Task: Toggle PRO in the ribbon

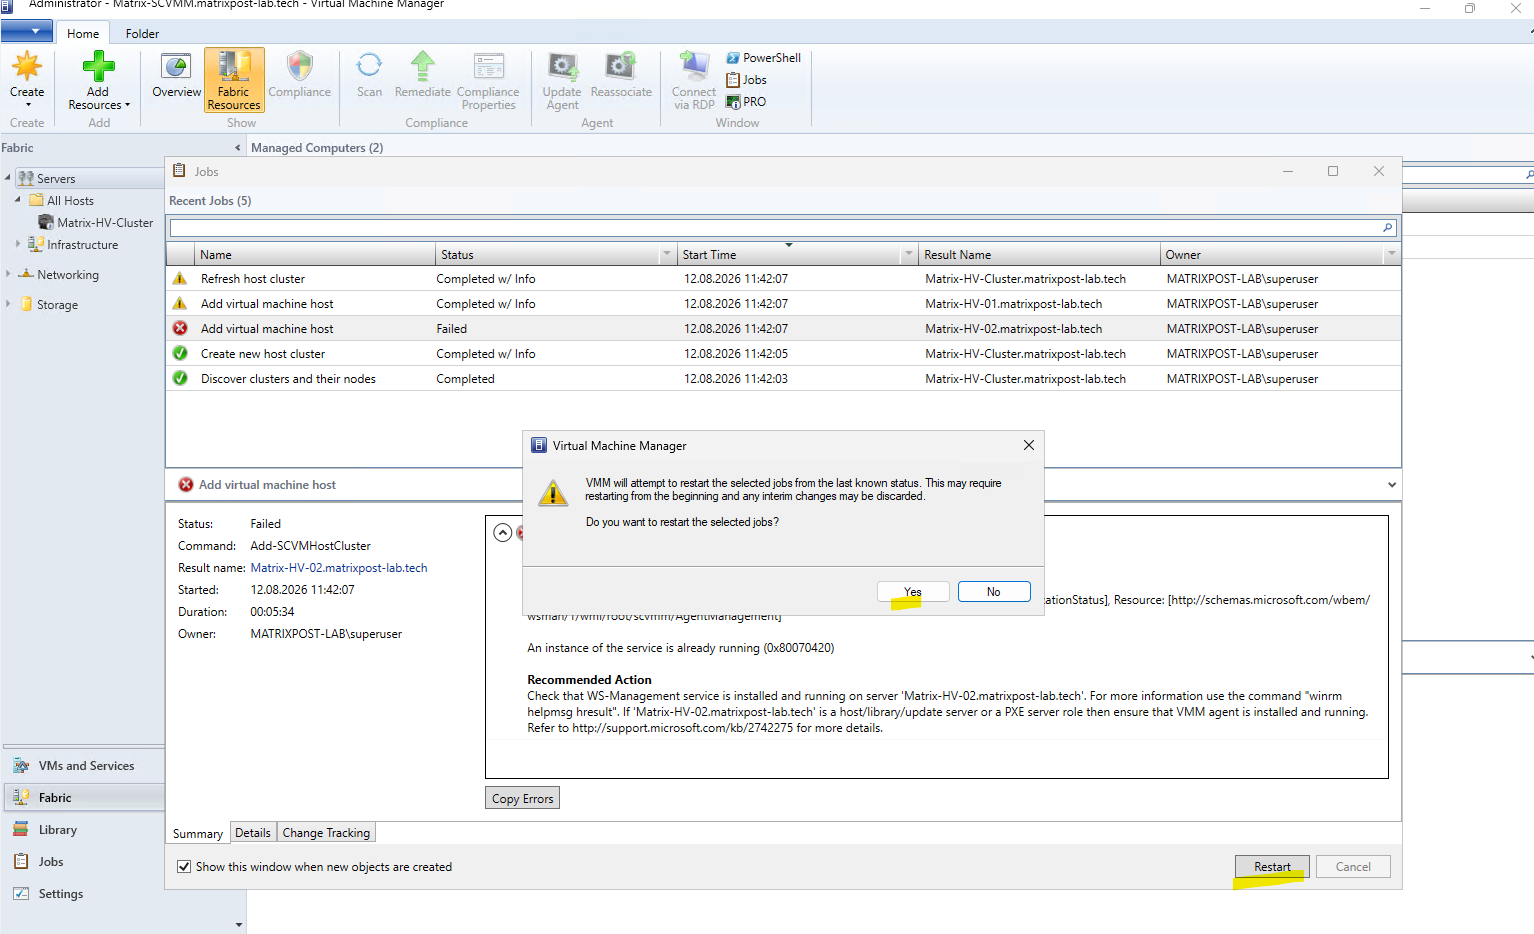Action: tap(746, 102)
